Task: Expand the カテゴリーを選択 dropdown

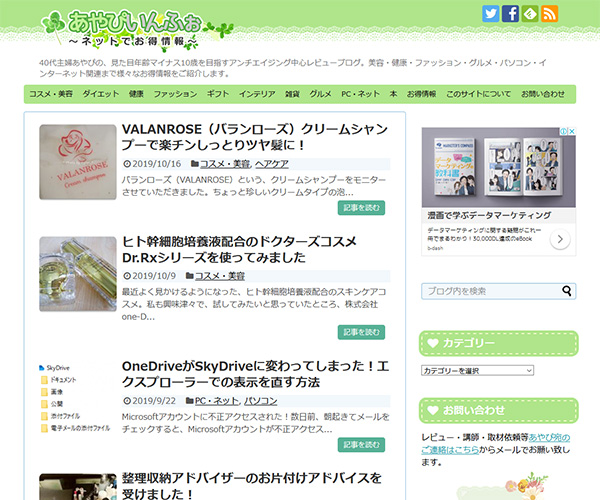Action: pyautogui.click(x=478, y=370)
